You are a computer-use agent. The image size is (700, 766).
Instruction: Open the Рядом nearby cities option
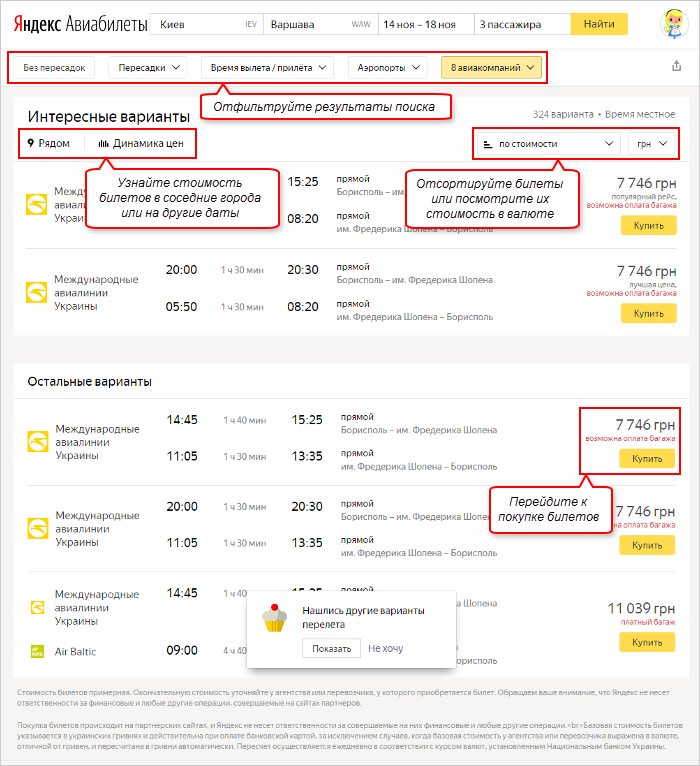point(49,143)
